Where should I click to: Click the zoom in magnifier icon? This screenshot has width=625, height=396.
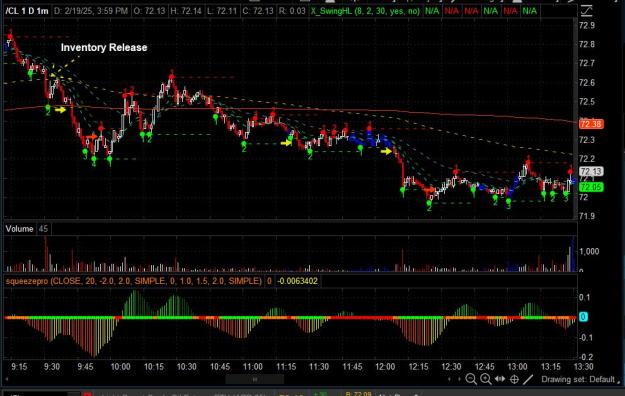click(x=485, y=379)
